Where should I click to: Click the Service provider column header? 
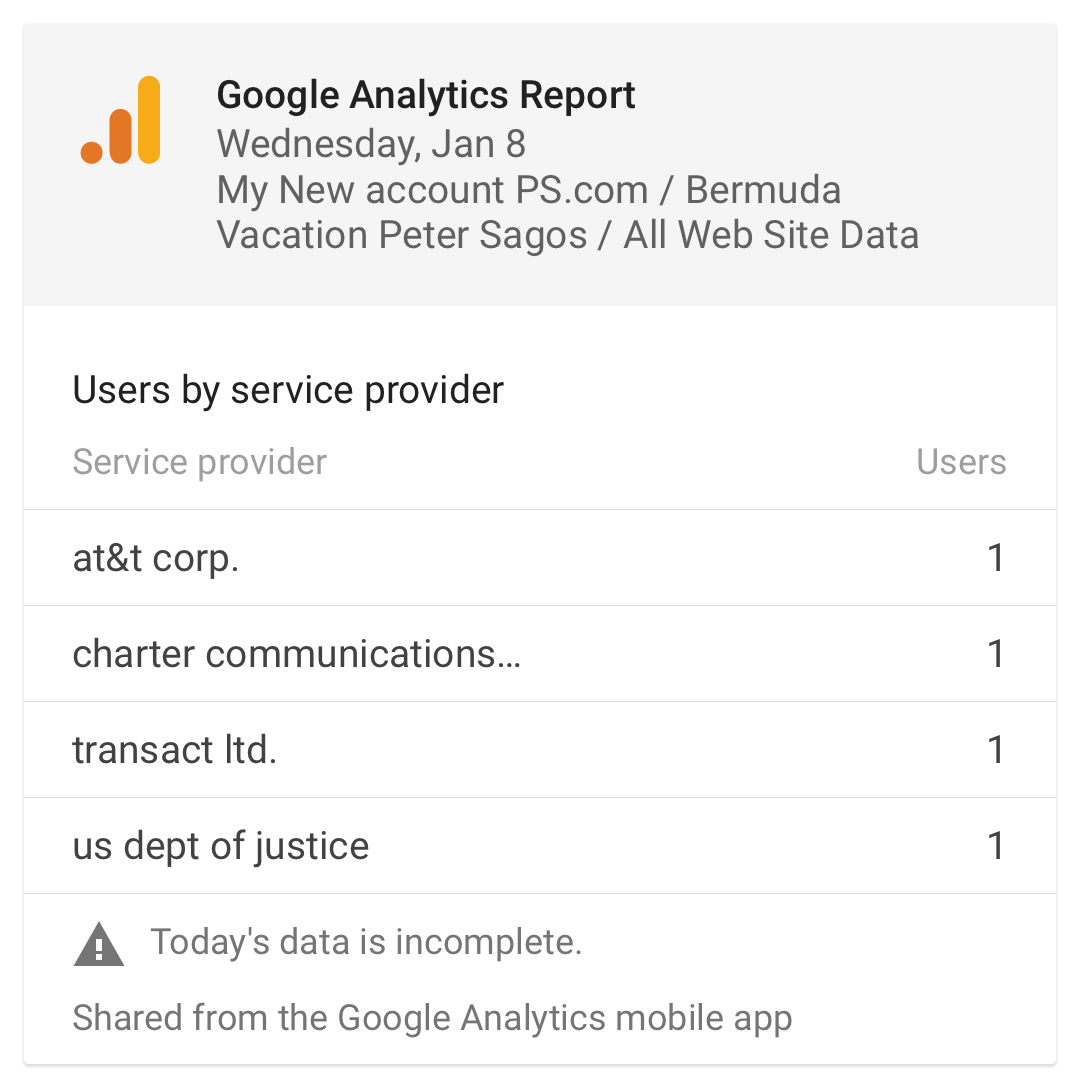tap(199, 463)
